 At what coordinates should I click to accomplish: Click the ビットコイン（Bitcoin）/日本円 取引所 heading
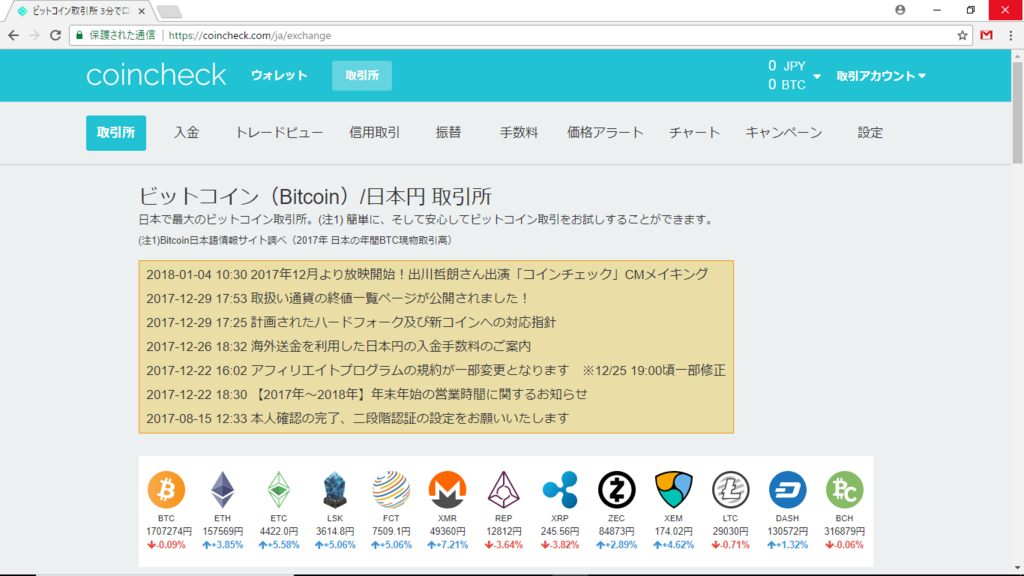315,196
